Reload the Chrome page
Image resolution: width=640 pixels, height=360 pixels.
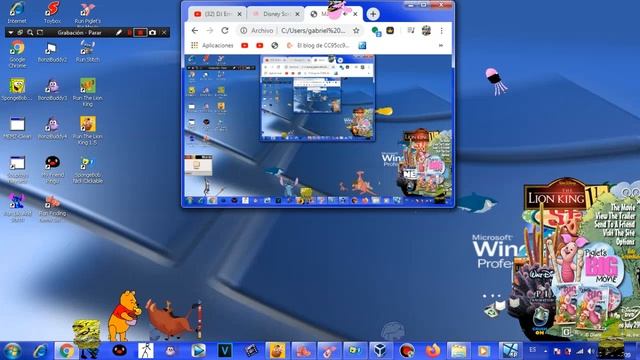click(x=225, y=31)
